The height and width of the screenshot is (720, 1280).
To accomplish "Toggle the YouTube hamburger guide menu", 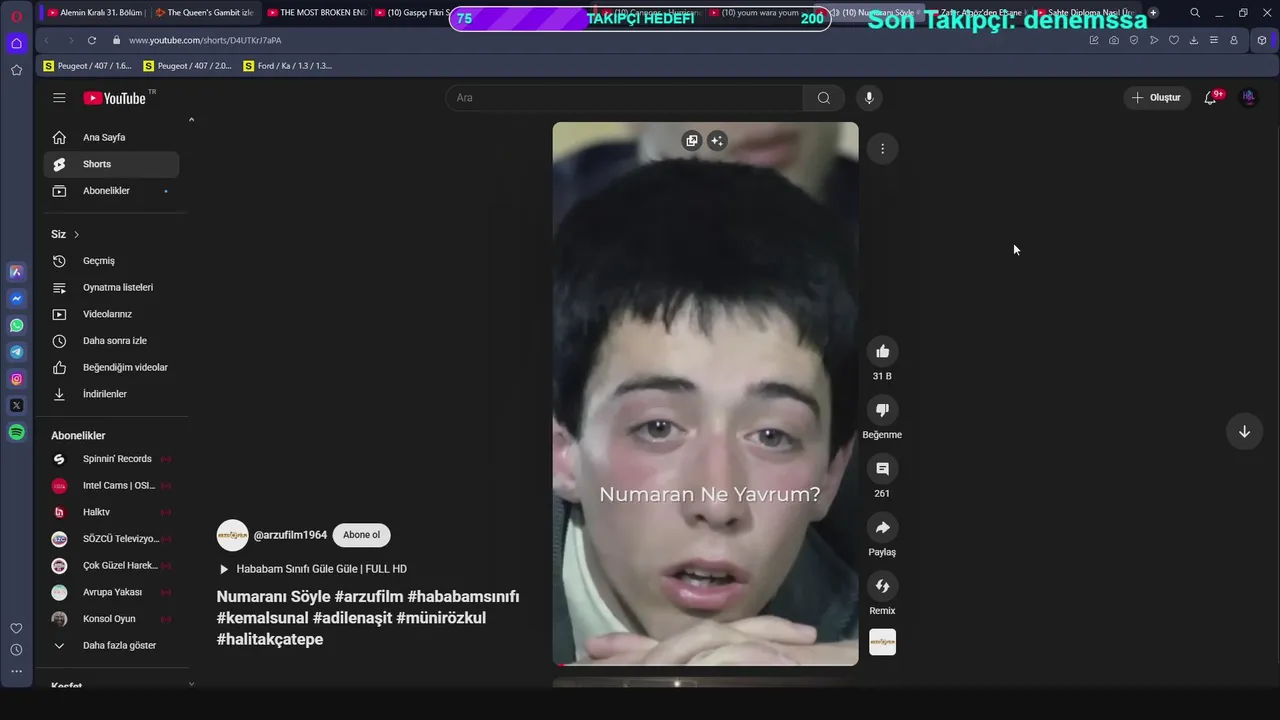I will coord(59,97).
